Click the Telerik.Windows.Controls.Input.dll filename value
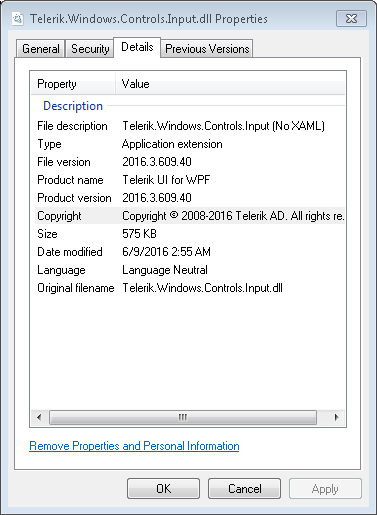The height and width of the screenshot is (515, 377). [202, 288]
